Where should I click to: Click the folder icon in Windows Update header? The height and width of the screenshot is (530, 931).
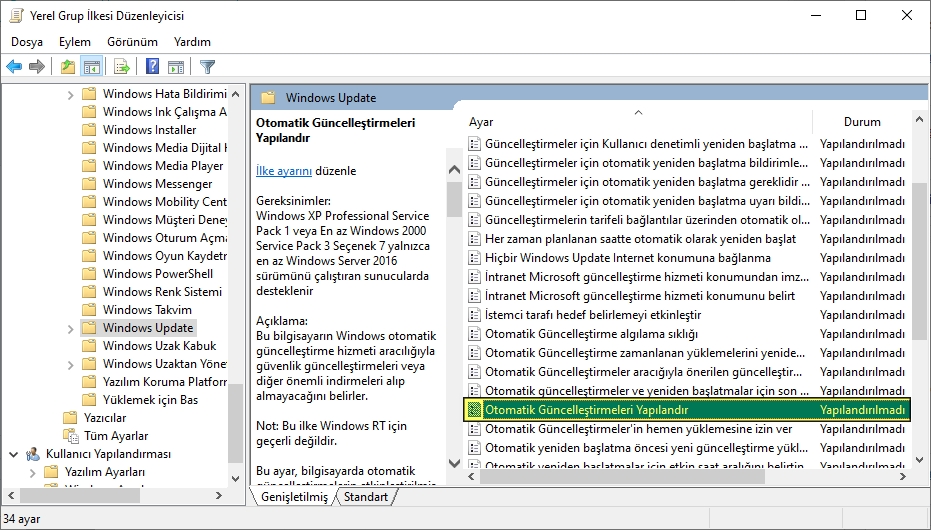(268, 97)
